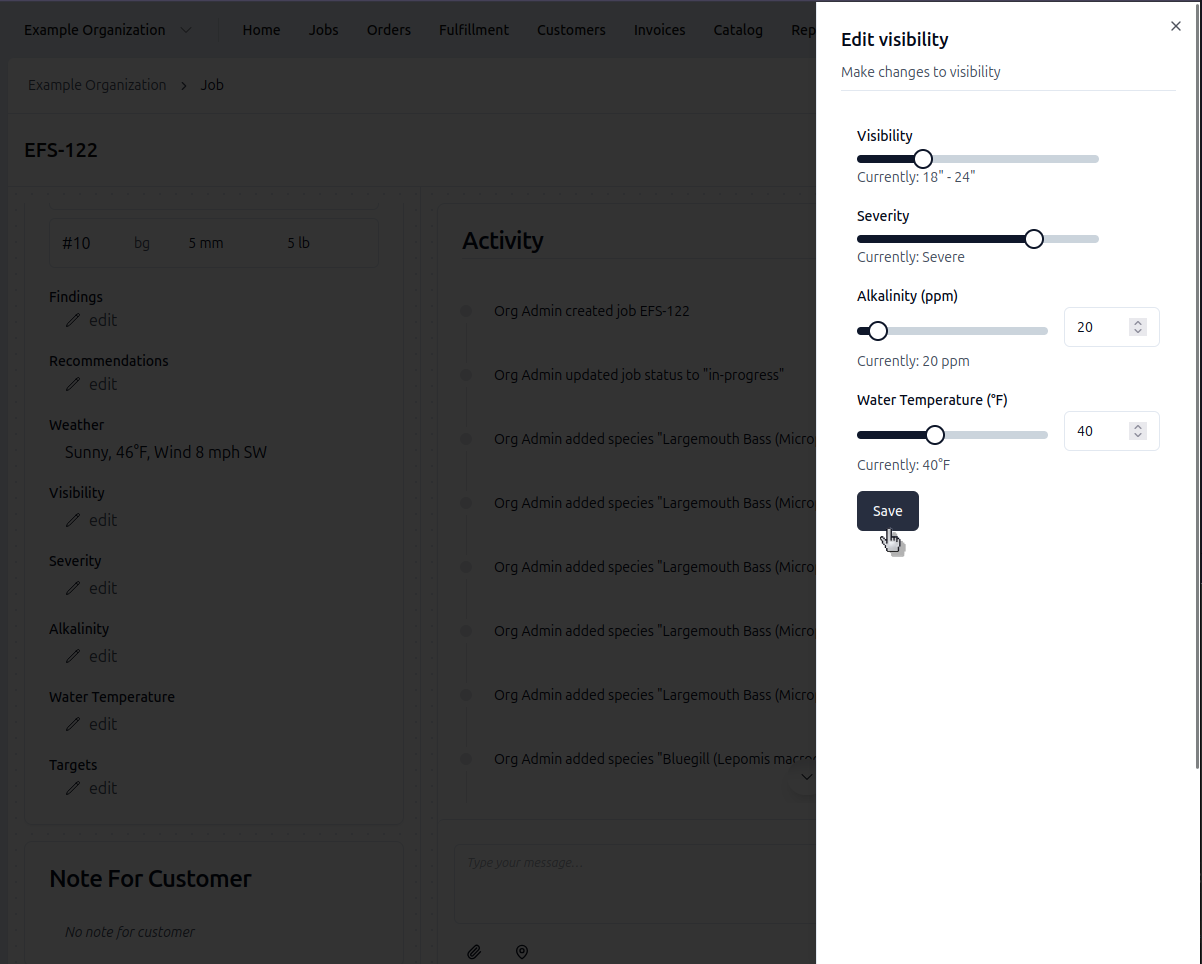
Task: Click the Alkalinity ppm input field
Action: pyautogui.click(x=1097, y=327)
